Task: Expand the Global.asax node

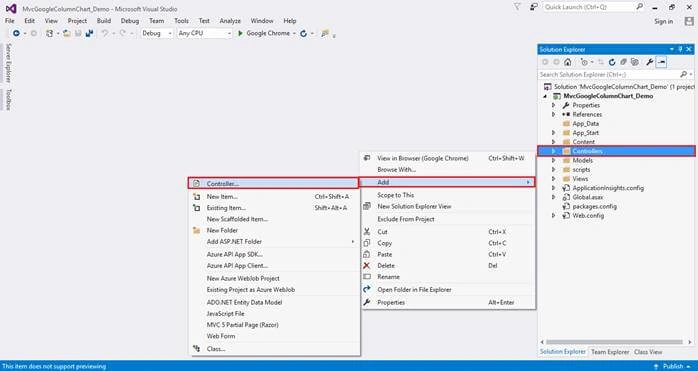Action: tap(553, 197)
